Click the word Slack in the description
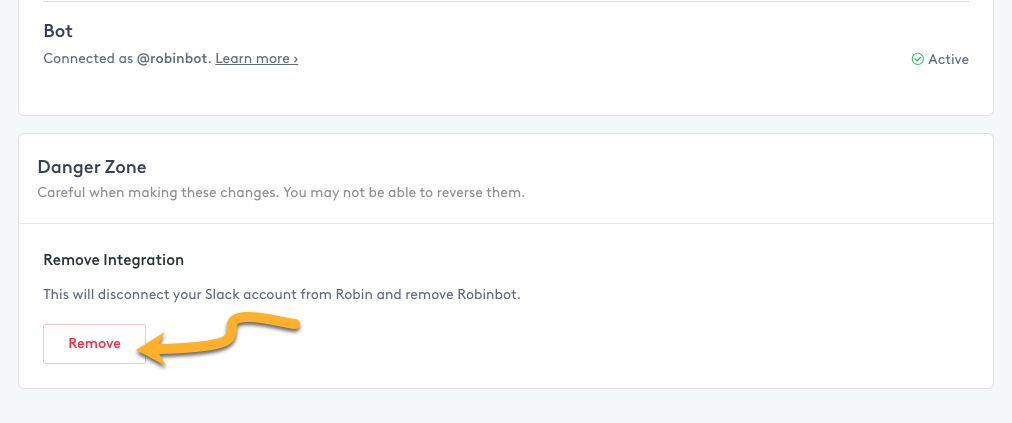 pyautogui.click(x=222, y=294)
